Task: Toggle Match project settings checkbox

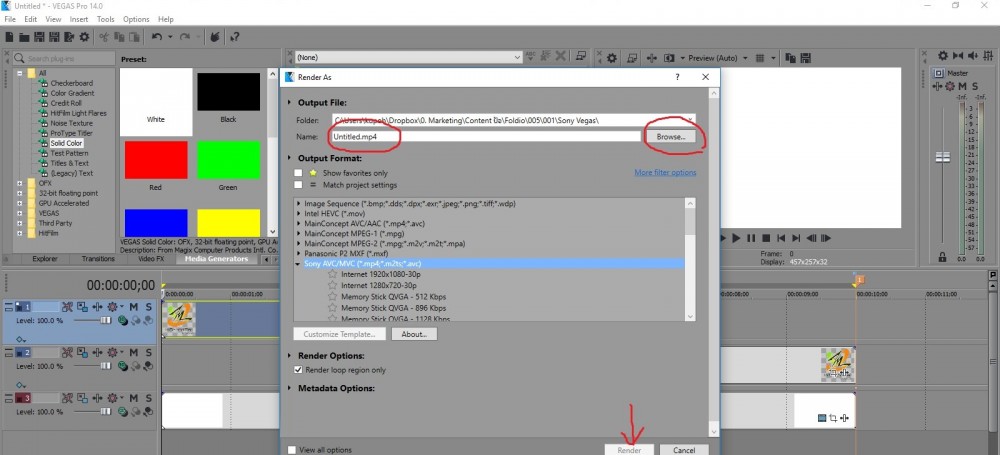Action: point(298,185)
